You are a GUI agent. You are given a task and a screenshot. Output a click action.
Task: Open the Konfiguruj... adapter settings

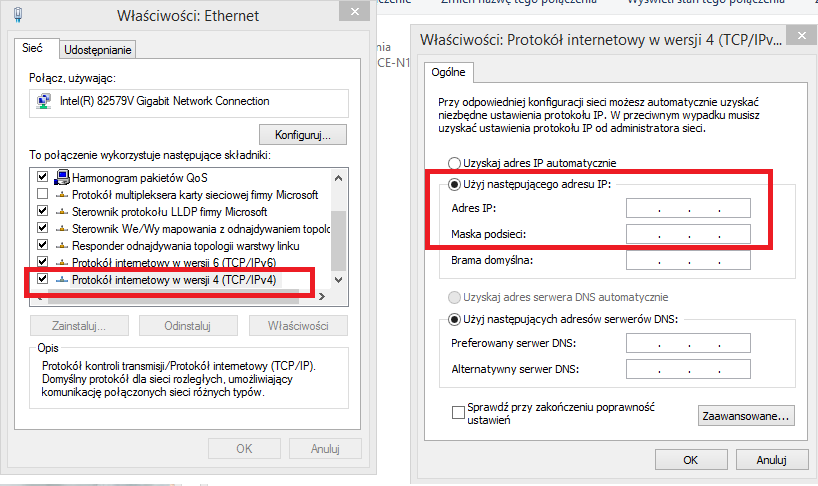[303, 135]
